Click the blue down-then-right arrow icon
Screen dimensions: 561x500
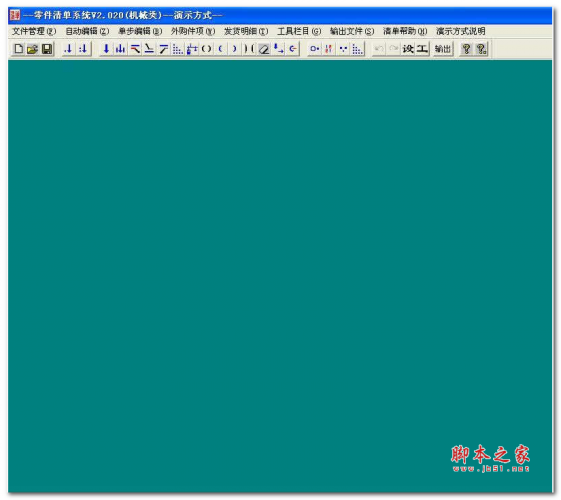(278, 49)
